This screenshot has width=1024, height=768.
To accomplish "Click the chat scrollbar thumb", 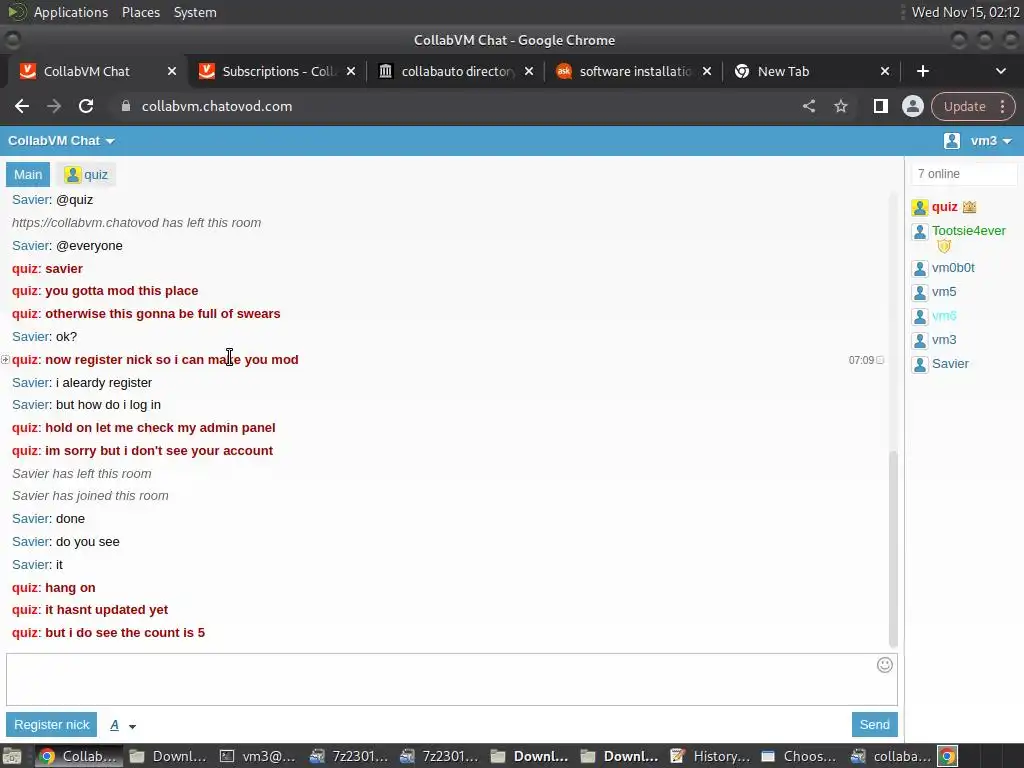I will (893, 547).
